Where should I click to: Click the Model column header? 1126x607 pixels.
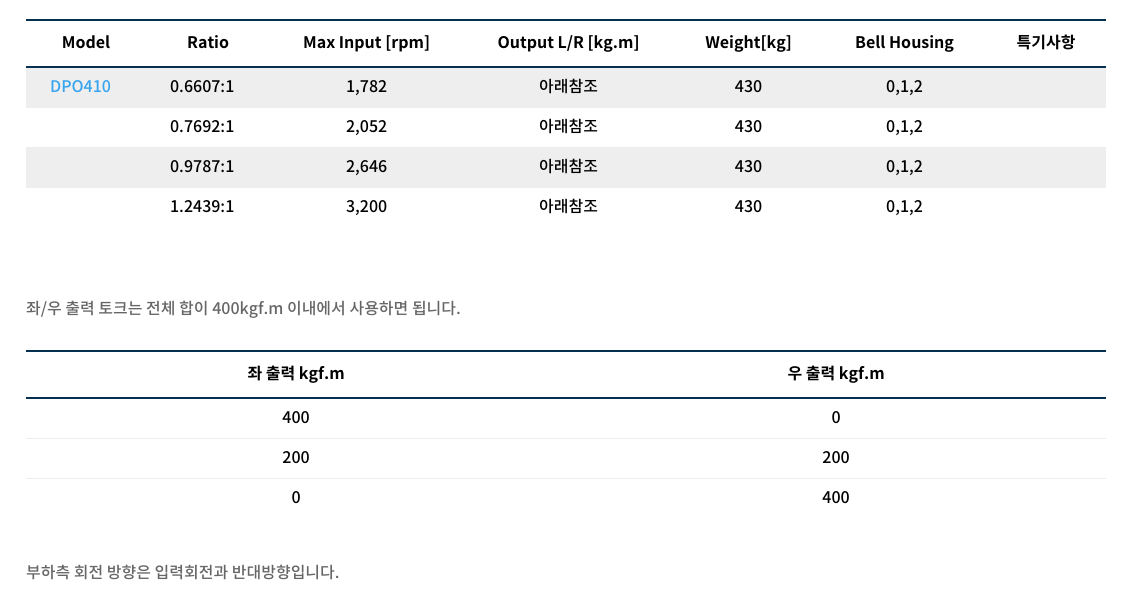(x=86, y=42)
